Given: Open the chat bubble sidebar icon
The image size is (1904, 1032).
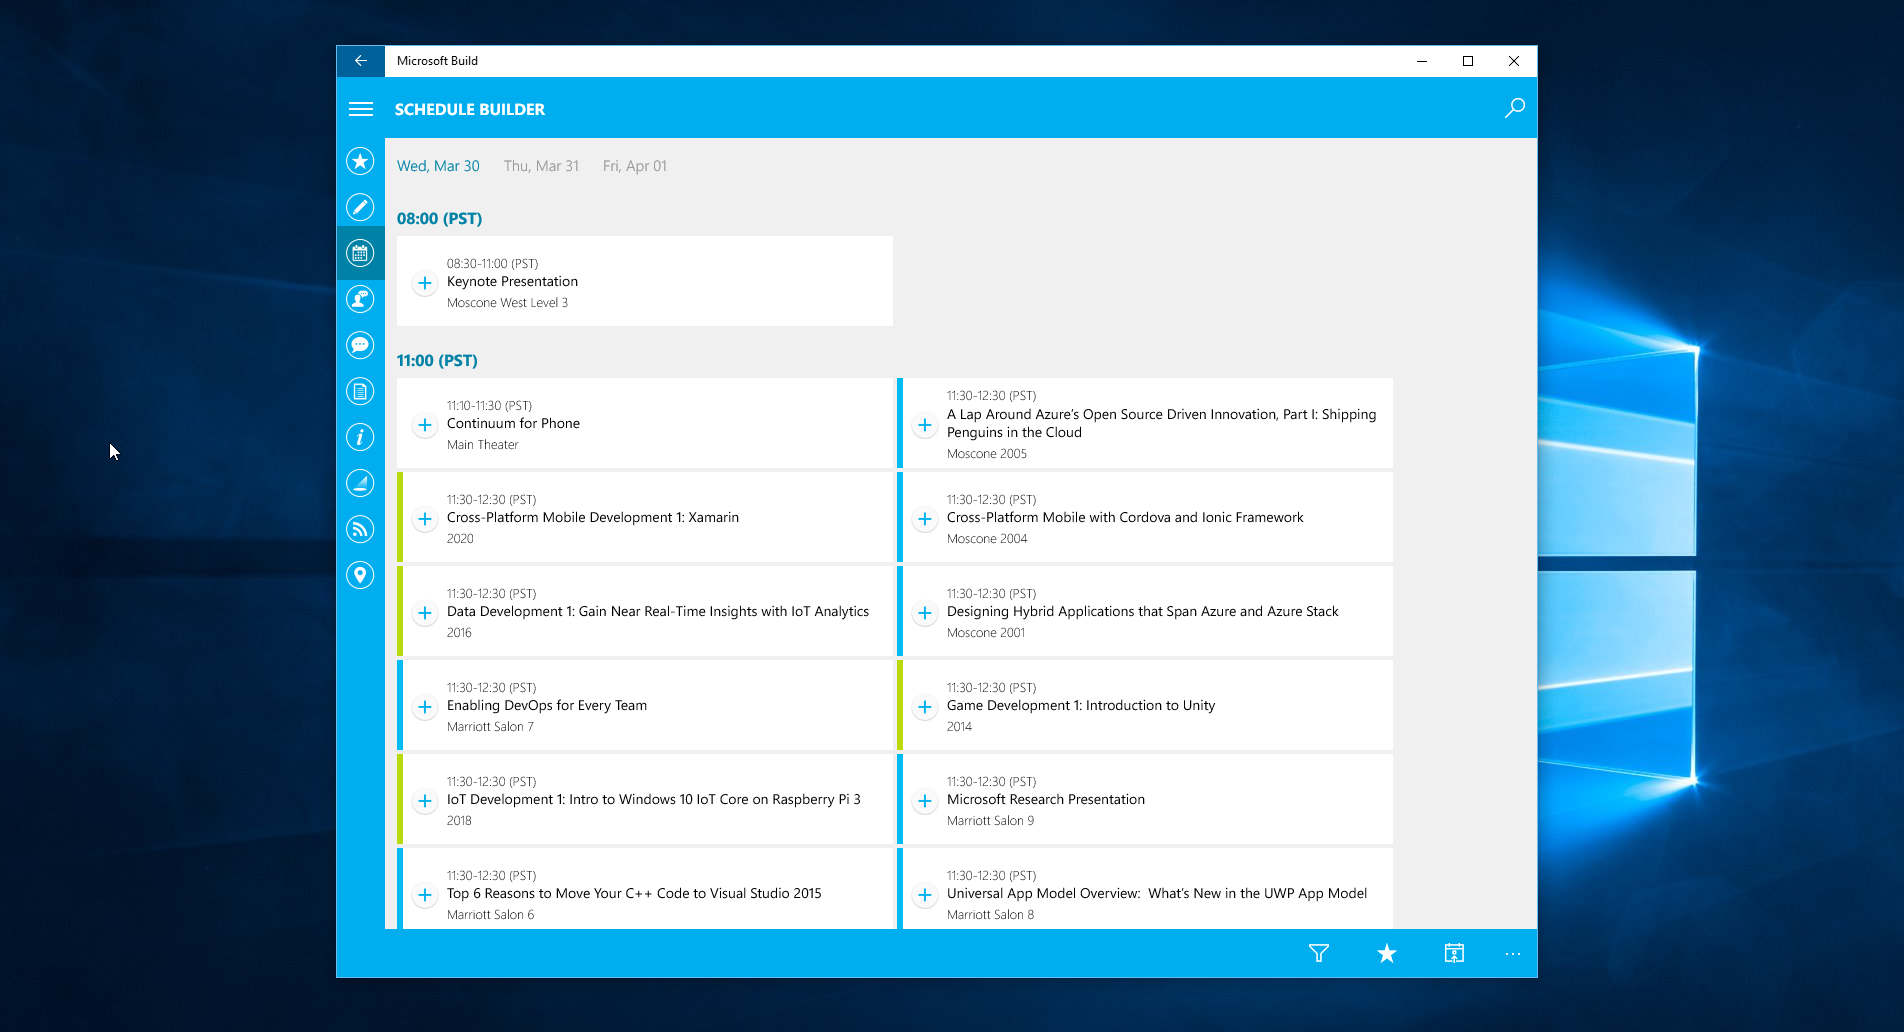Looking at the screenshot, I should pos(360,345).
